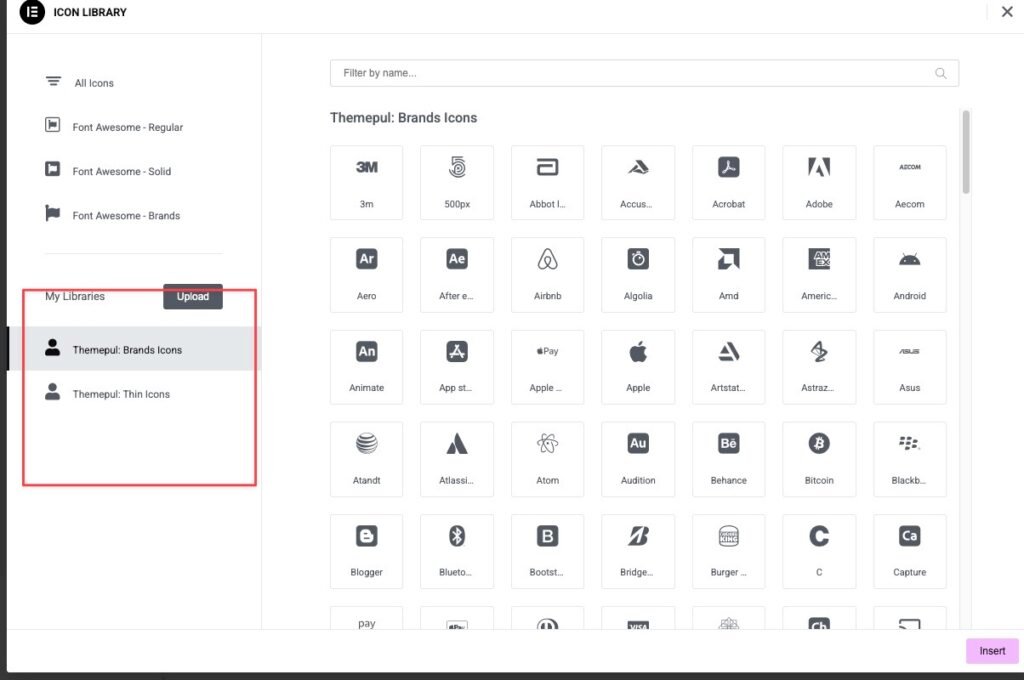Pick the Bridgestone icon
Image resolution: width=1024 pixels, height=680 pixels.
(x=638, y=551)
